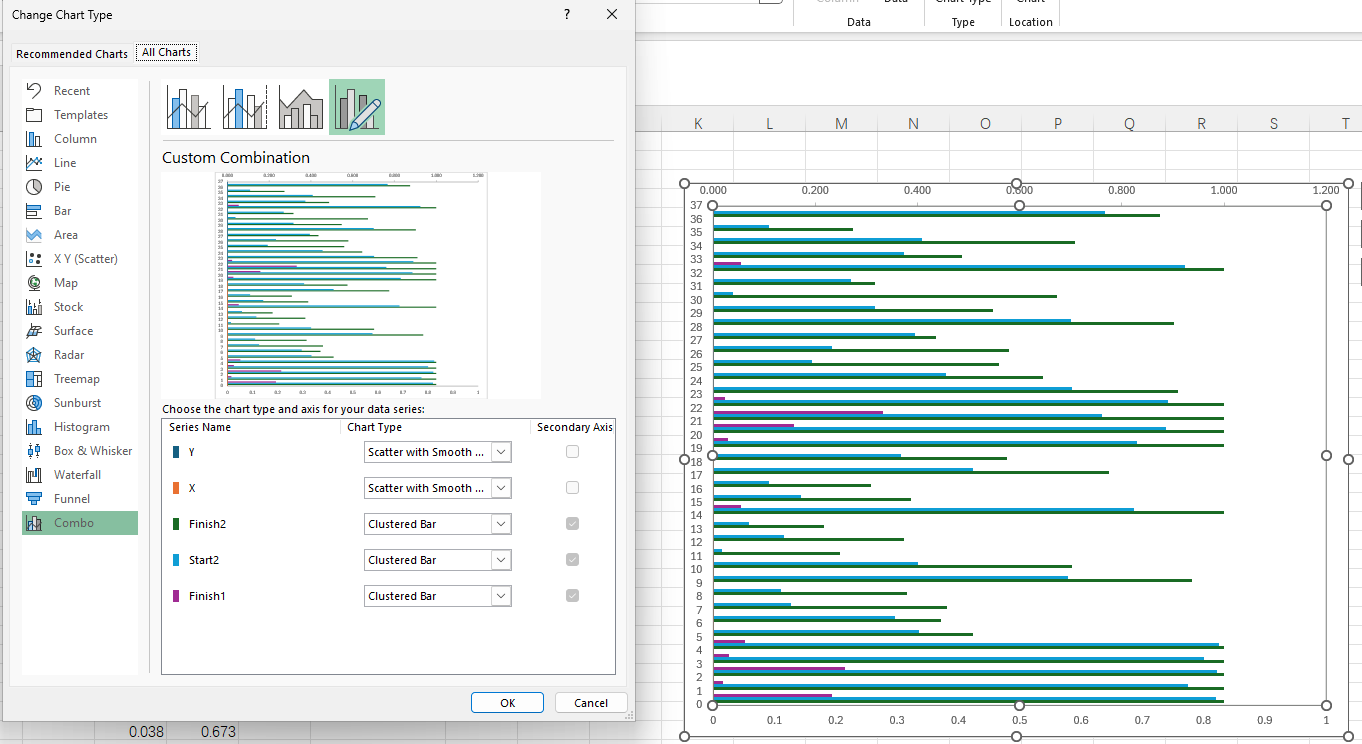
Task: Select X Y (Scatter) chart category
Action: 80,259
